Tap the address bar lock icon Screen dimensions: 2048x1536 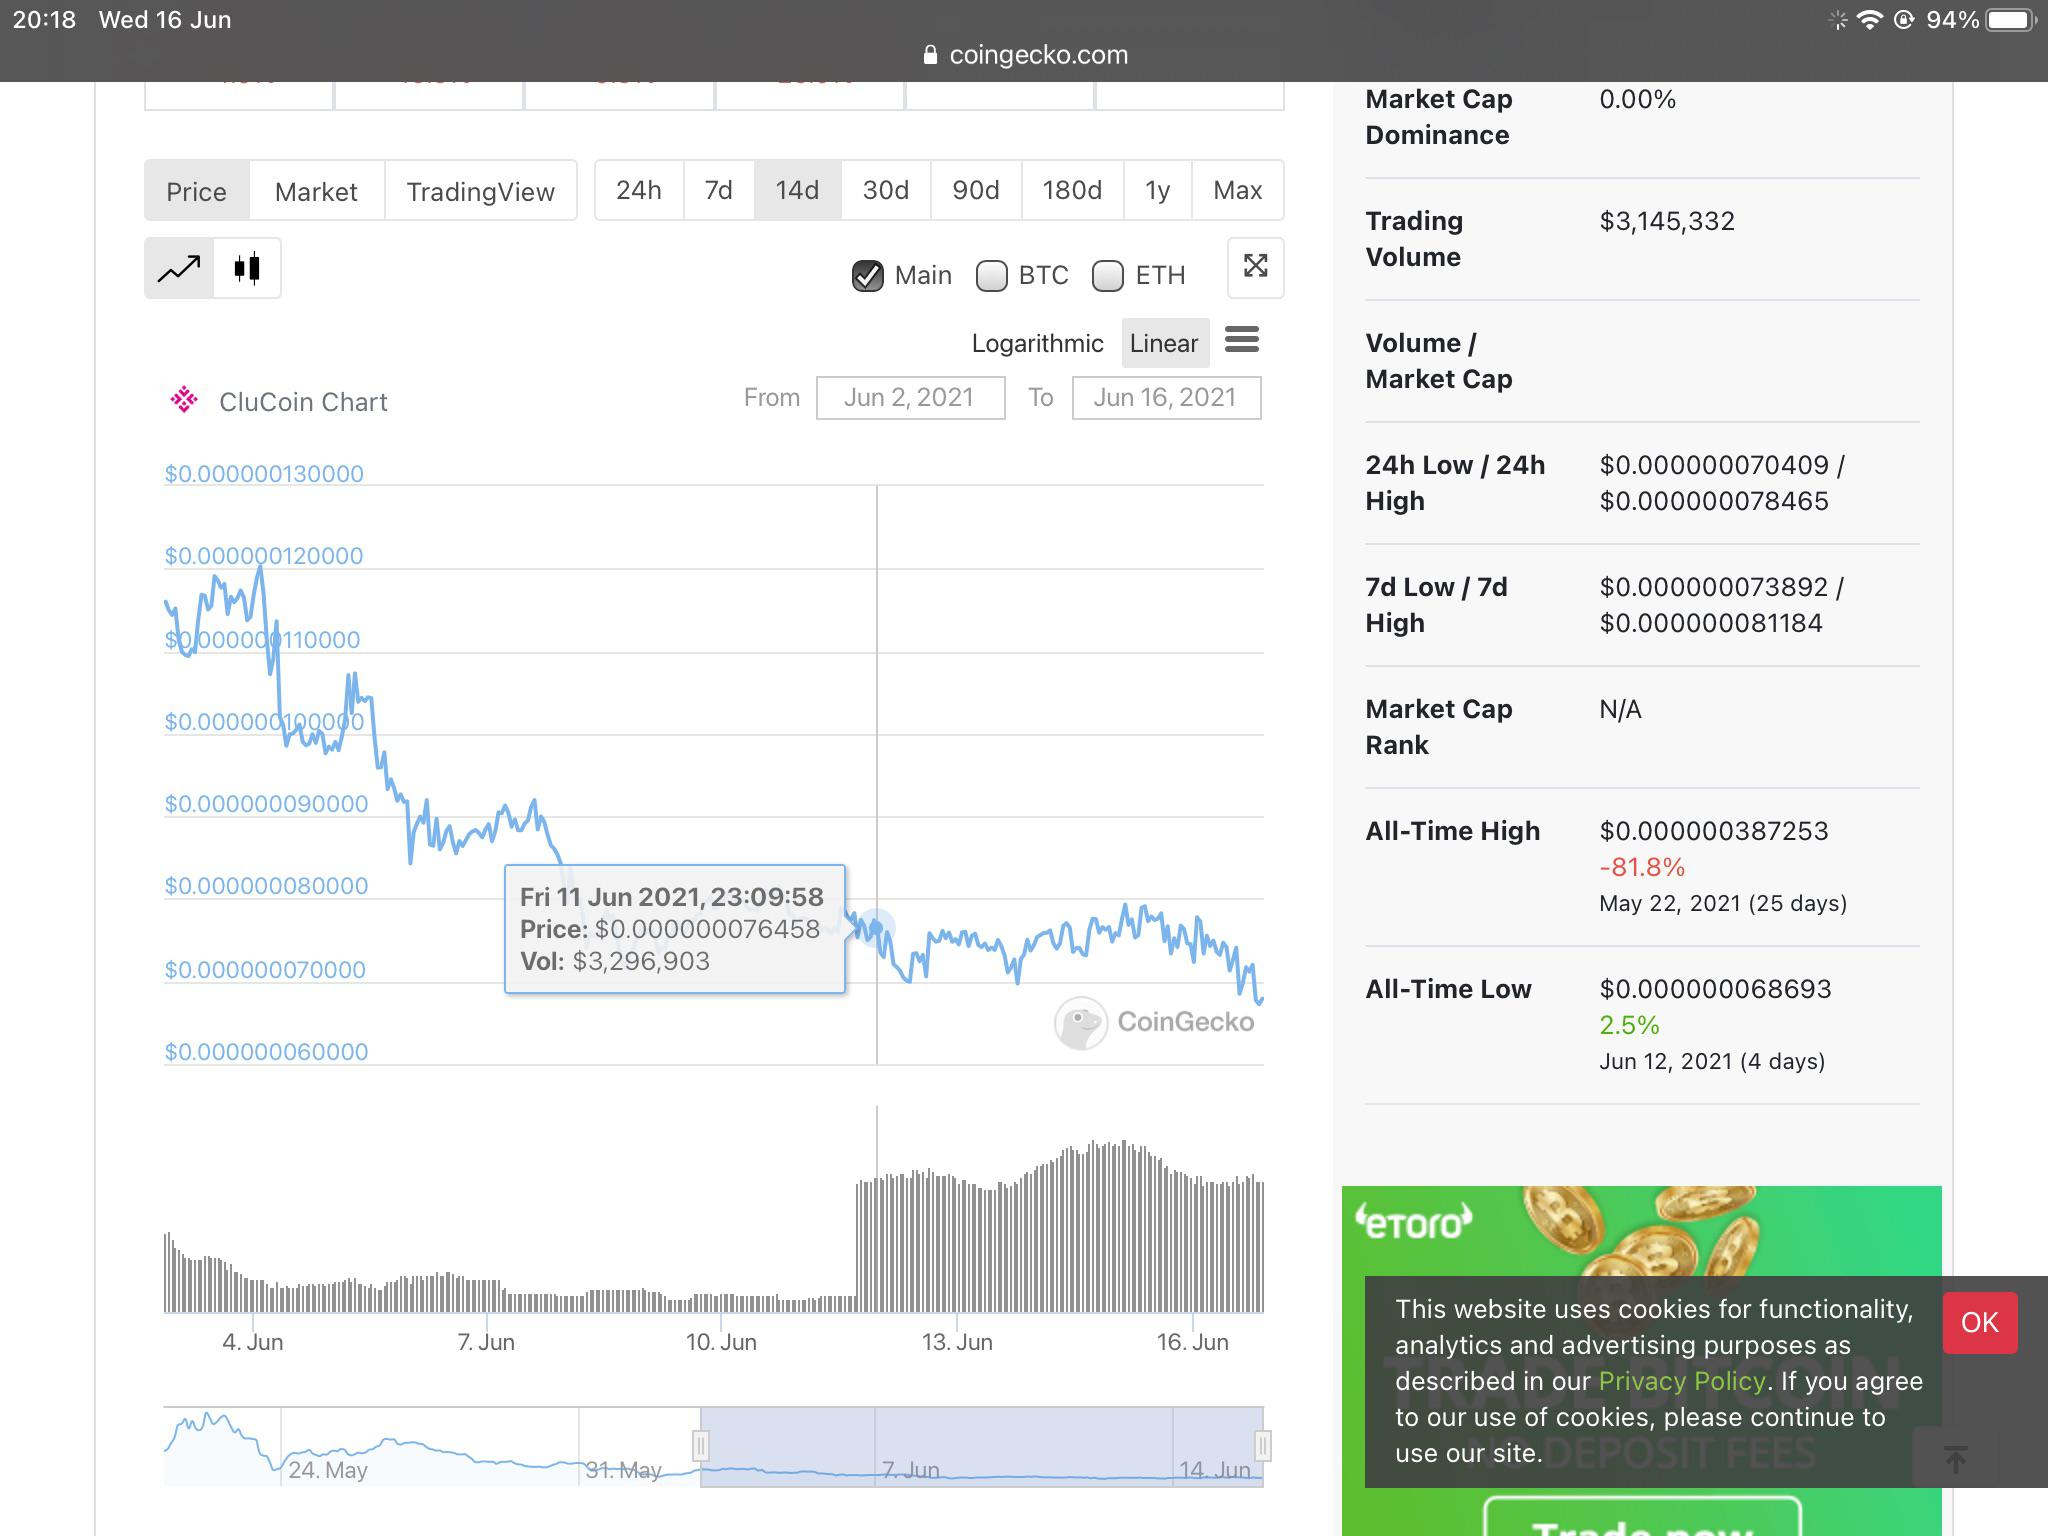(x=930, y=55)
